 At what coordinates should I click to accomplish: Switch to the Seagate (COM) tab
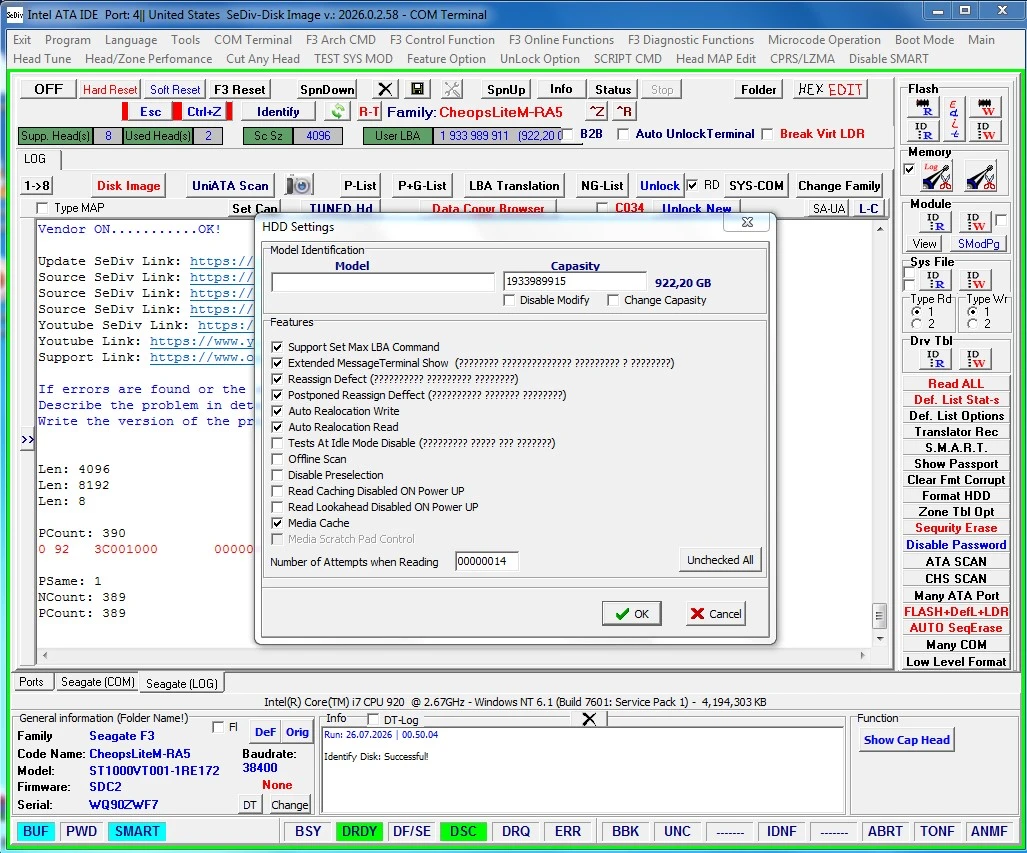pos(98,682)
